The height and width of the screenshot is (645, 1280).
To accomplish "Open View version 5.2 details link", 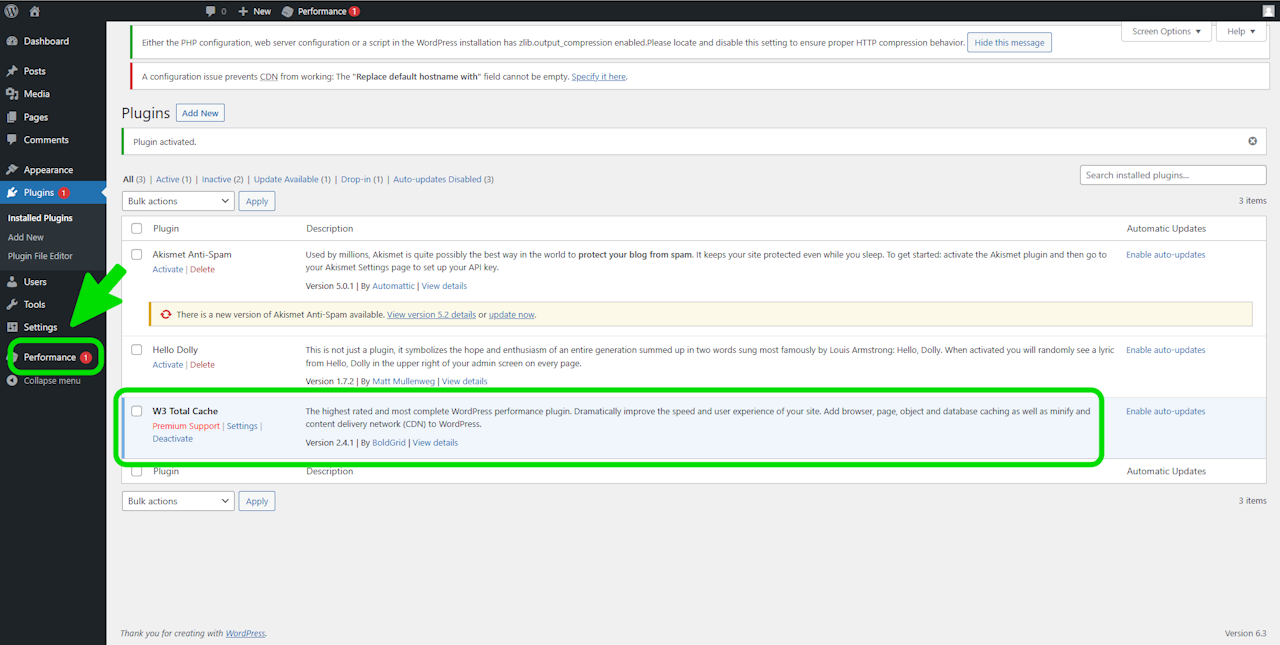I will tap(431, 314).
